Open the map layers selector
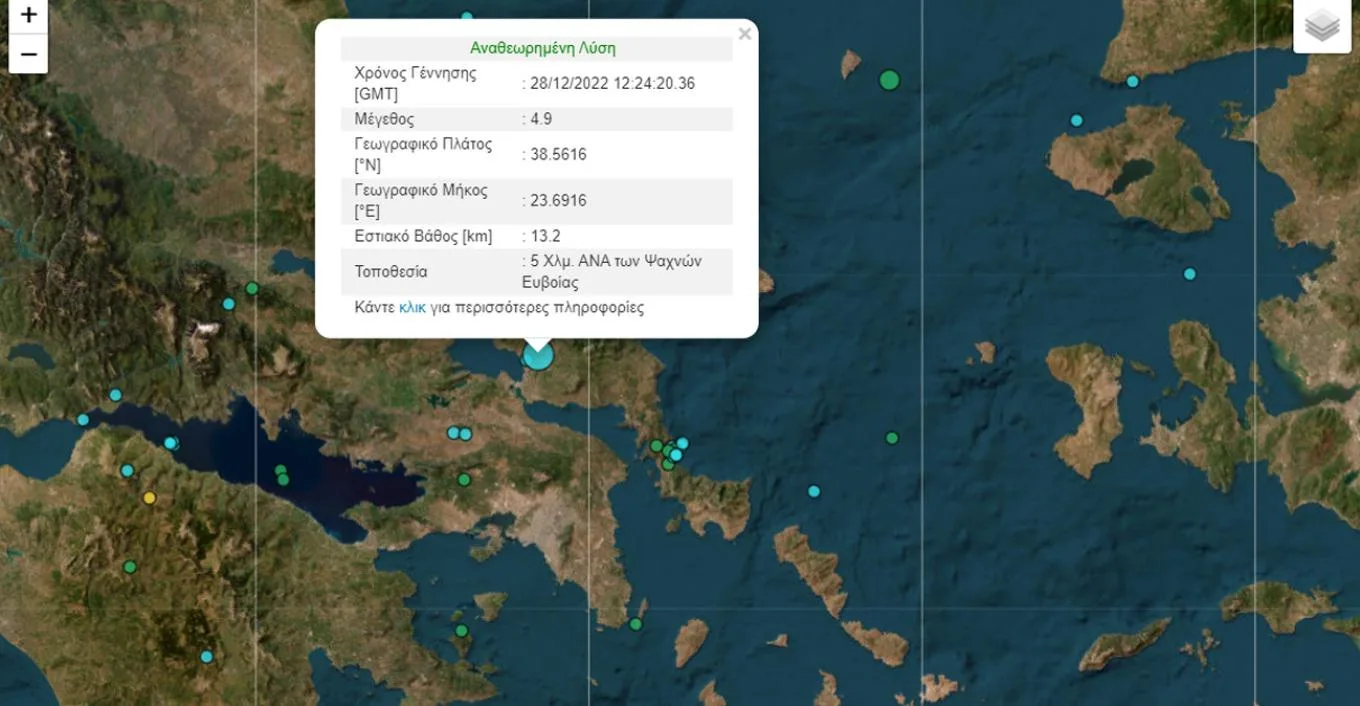1360x706 pixels. (1321, 27)
